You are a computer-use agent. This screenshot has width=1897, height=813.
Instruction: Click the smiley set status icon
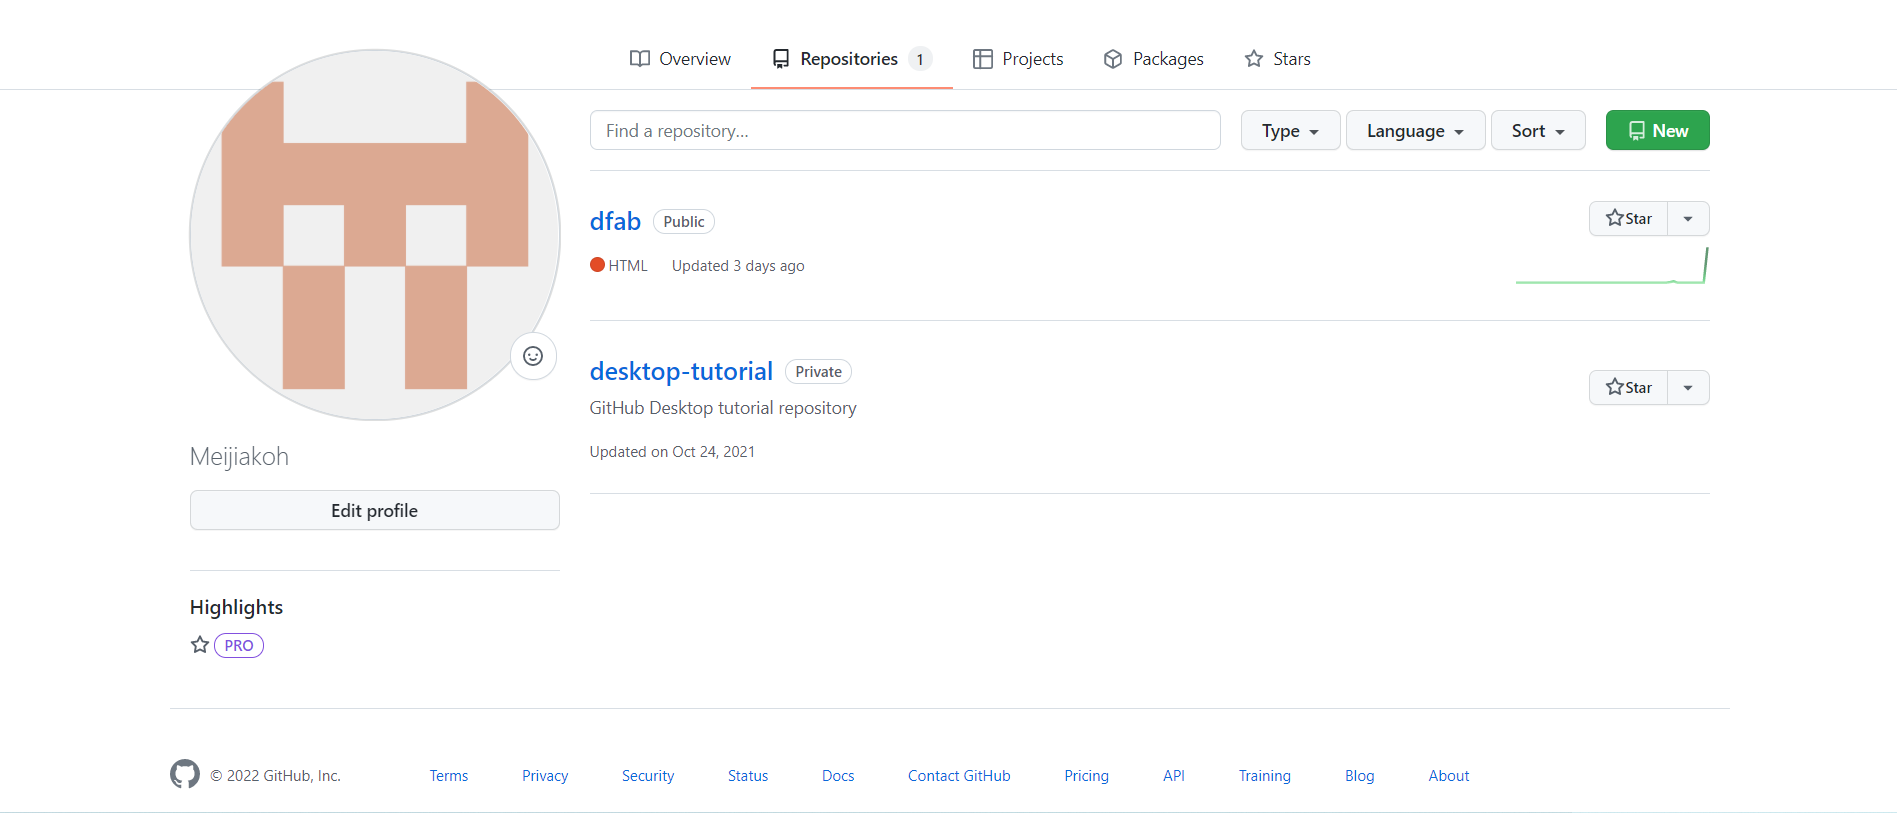533,356
